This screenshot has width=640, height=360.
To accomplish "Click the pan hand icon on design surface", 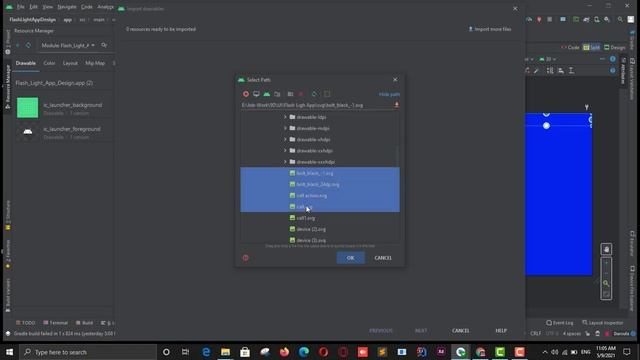I will click(x=606, y=249).
